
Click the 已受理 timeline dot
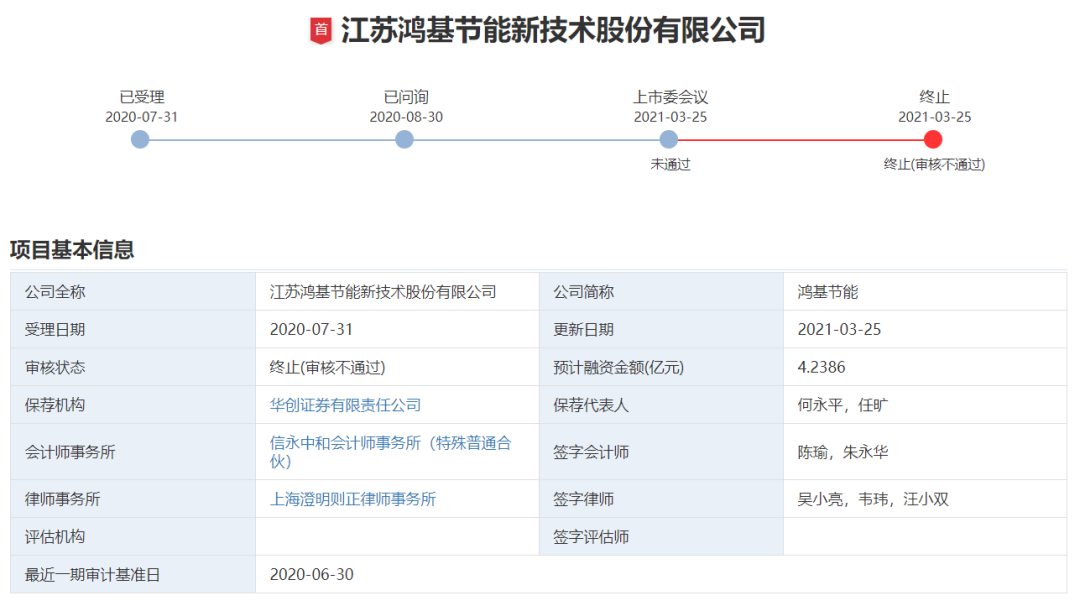[139, 140]
